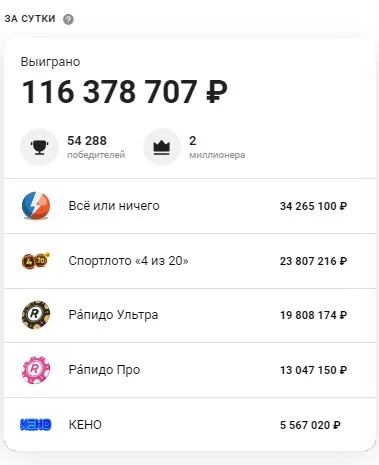This screenshot has height=465, width=379.
Task: Click the 13 047 150 ₽ amount
Action: pyautogui.click(x=313, y=370)
